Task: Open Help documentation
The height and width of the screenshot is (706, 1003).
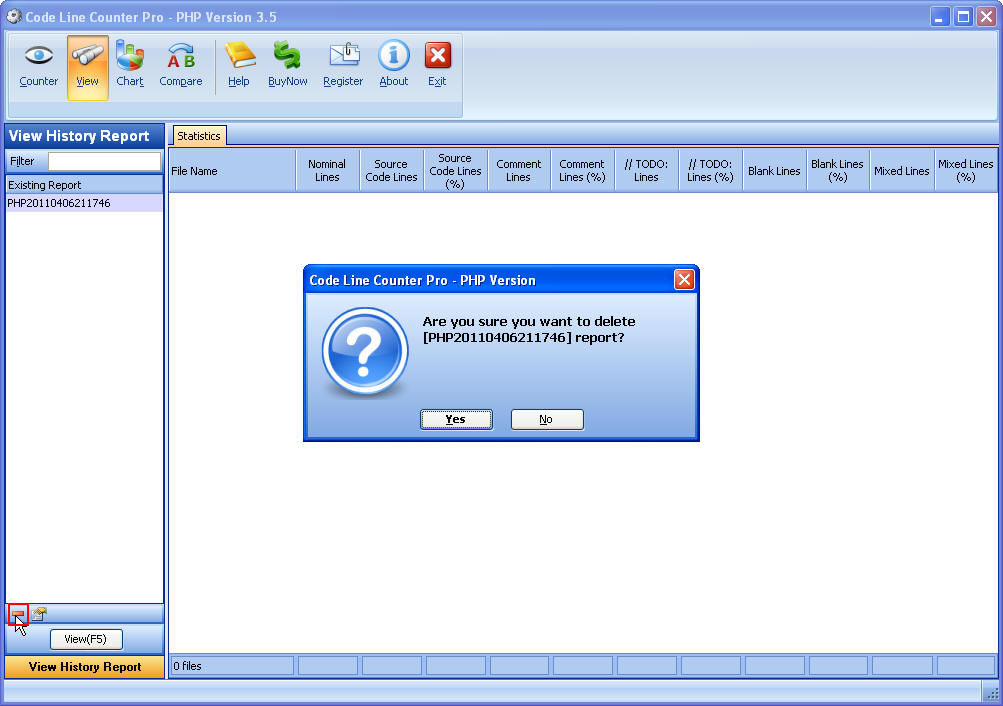Action: pos(239,63)
